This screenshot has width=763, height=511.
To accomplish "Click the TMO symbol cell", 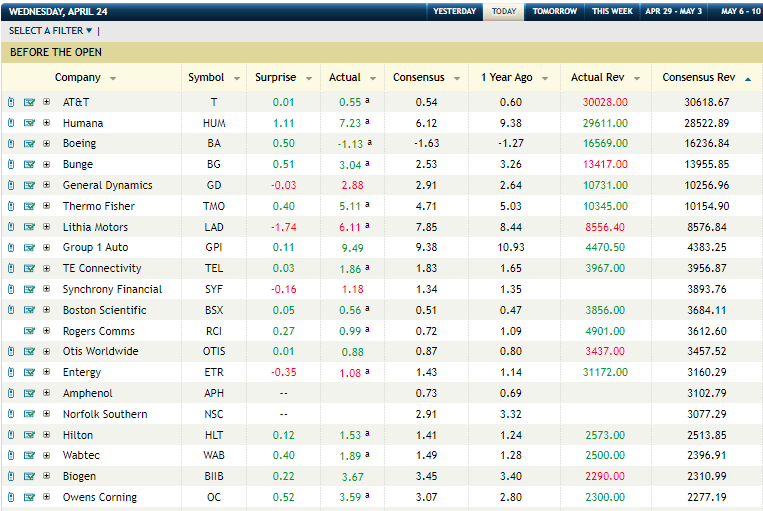I will click(x=214, y=206).
